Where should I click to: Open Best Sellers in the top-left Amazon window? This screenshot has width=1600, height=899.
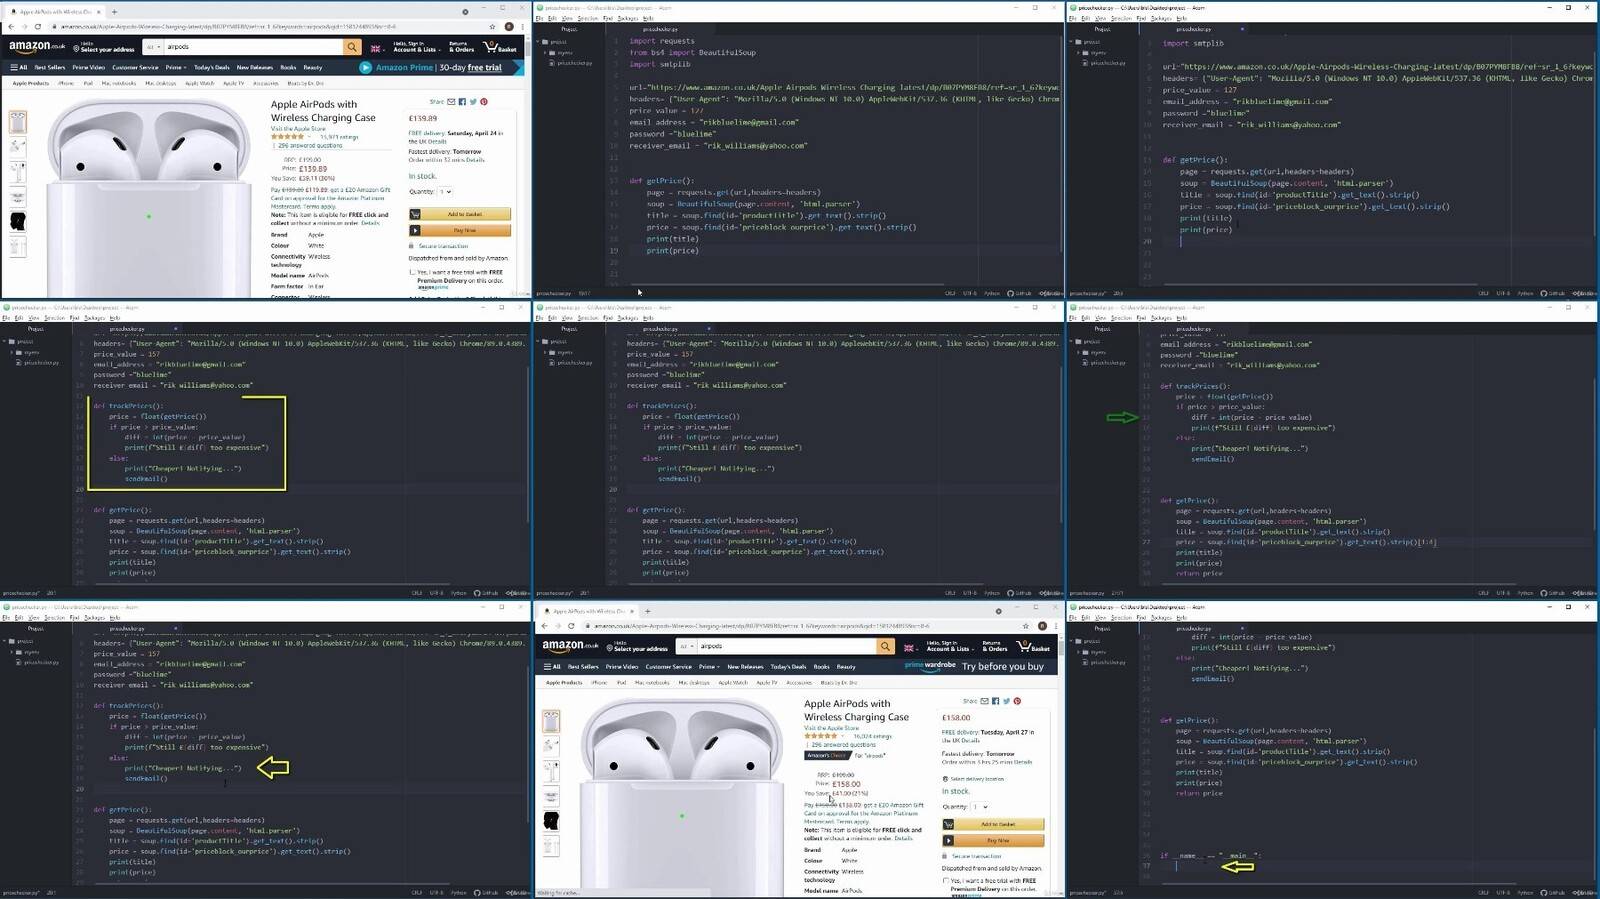pyautogui.click(x=50, y=68)
